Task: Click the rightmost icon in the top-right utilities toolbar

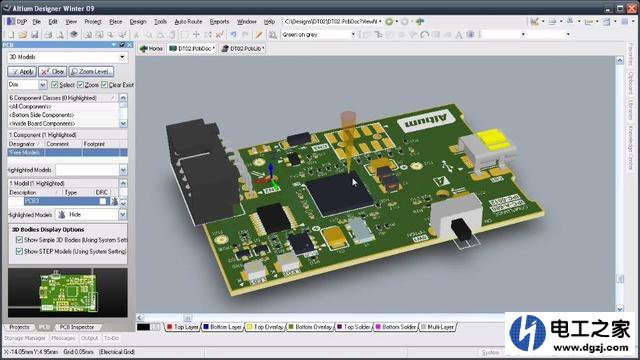Action: (x=624, y=22)
